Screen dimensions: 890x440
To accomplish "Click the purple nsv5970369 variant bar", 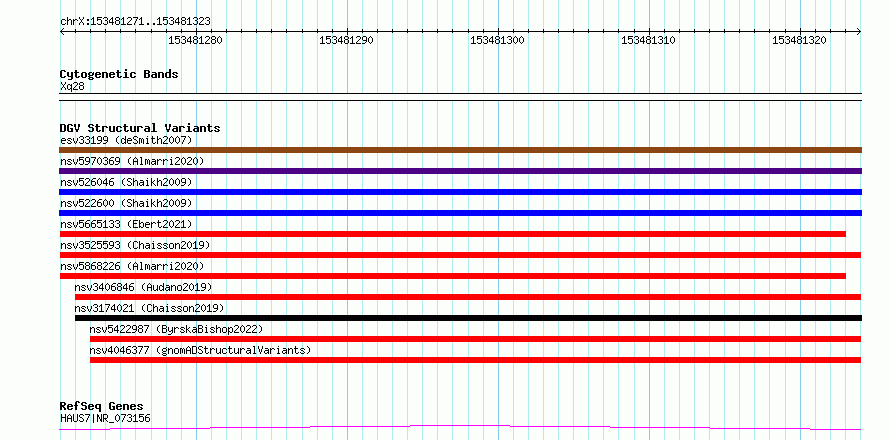I will (x=460, y=171).
